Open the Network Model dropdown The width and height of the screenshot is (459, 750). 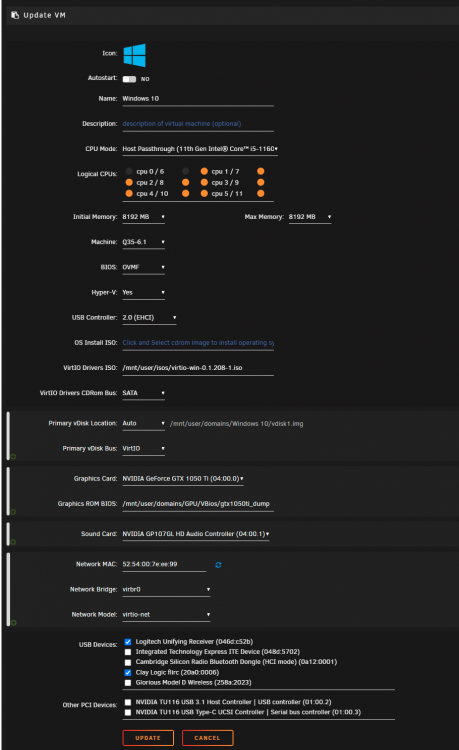166,615
